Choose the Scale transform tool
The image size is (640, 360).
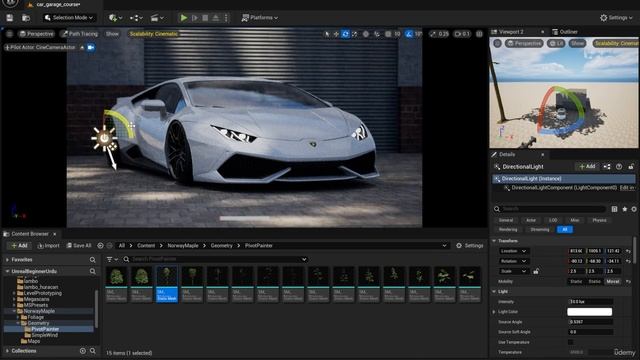click(x=354, y=34)
